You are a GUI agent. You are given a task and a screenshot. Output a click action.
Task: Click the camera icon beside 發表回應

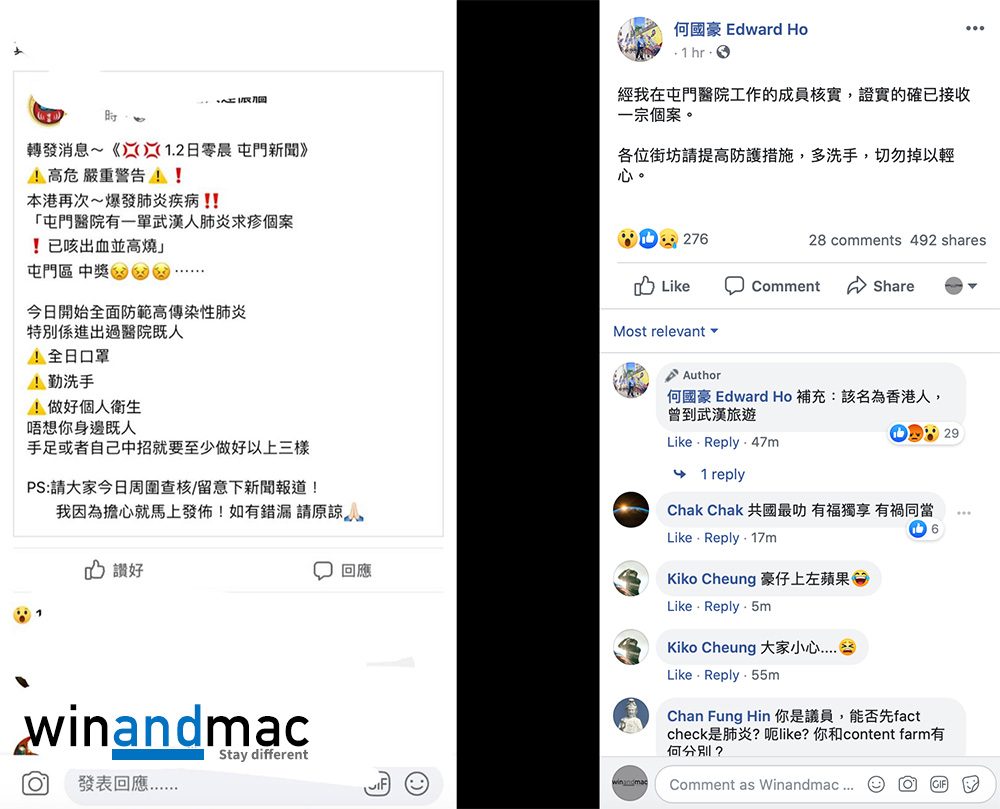click(35, 783)
